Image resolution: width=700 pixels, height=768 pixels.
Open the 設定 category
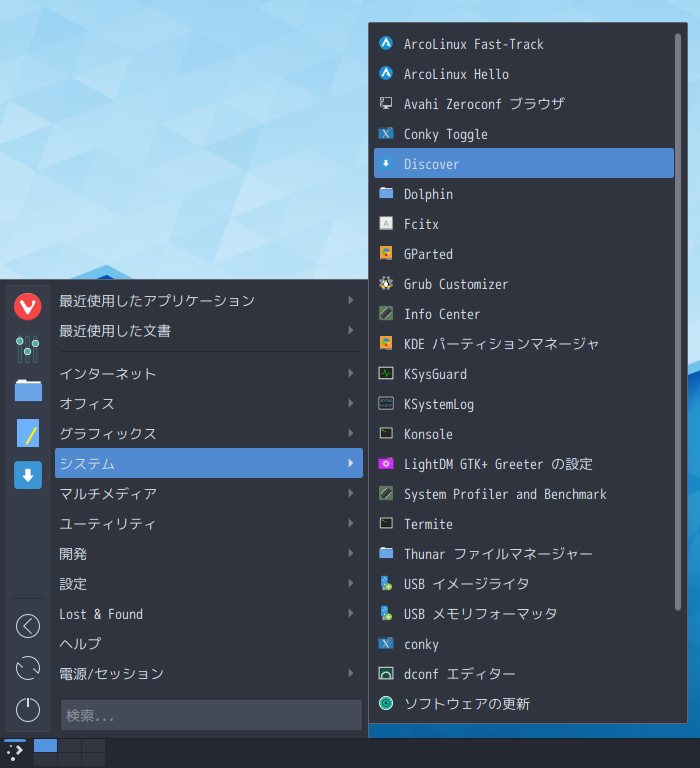(209, 583)
